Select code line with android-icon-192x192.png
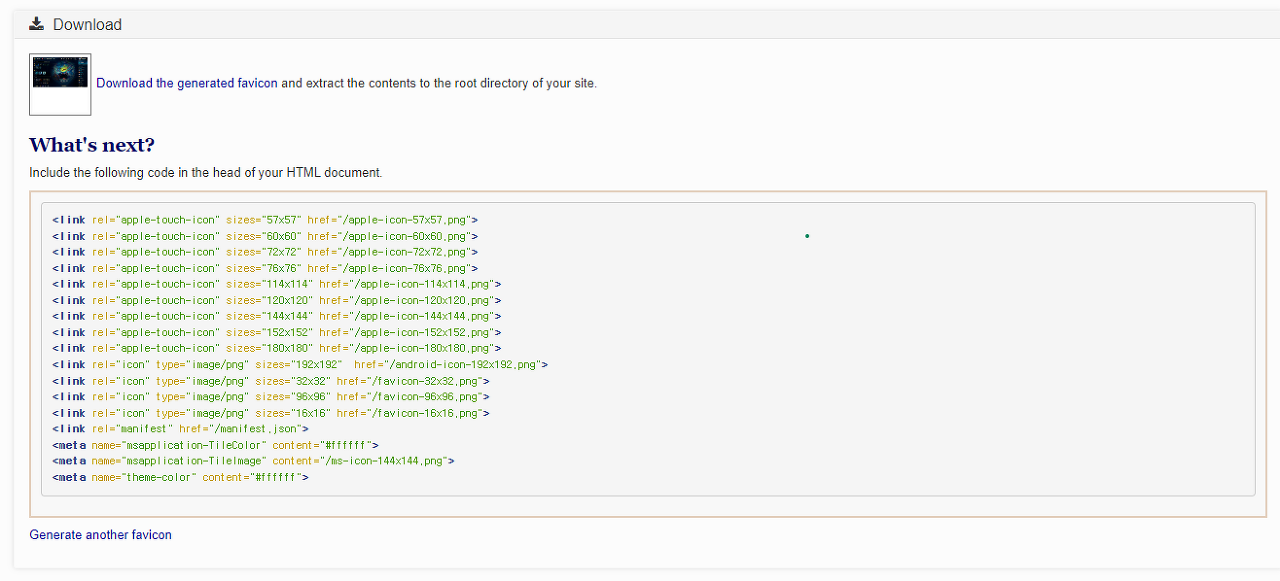Image resolution: width=1280 pixels, height=581 pixels. (300, 365)
